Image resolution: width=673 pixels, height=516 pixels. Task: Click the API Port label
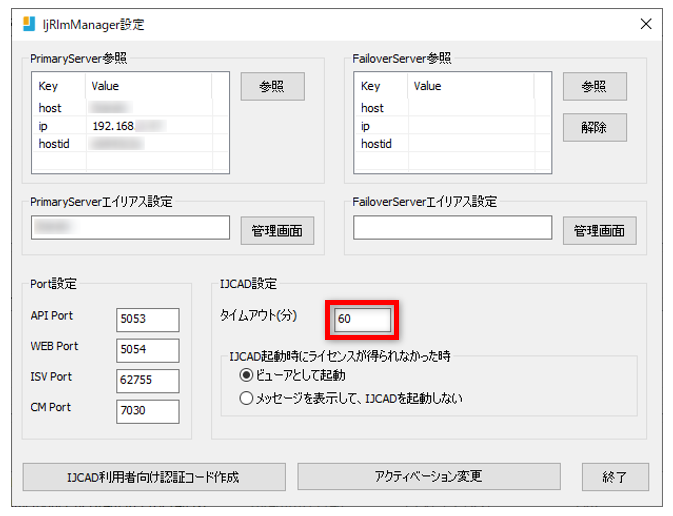(x=52, y=316)
